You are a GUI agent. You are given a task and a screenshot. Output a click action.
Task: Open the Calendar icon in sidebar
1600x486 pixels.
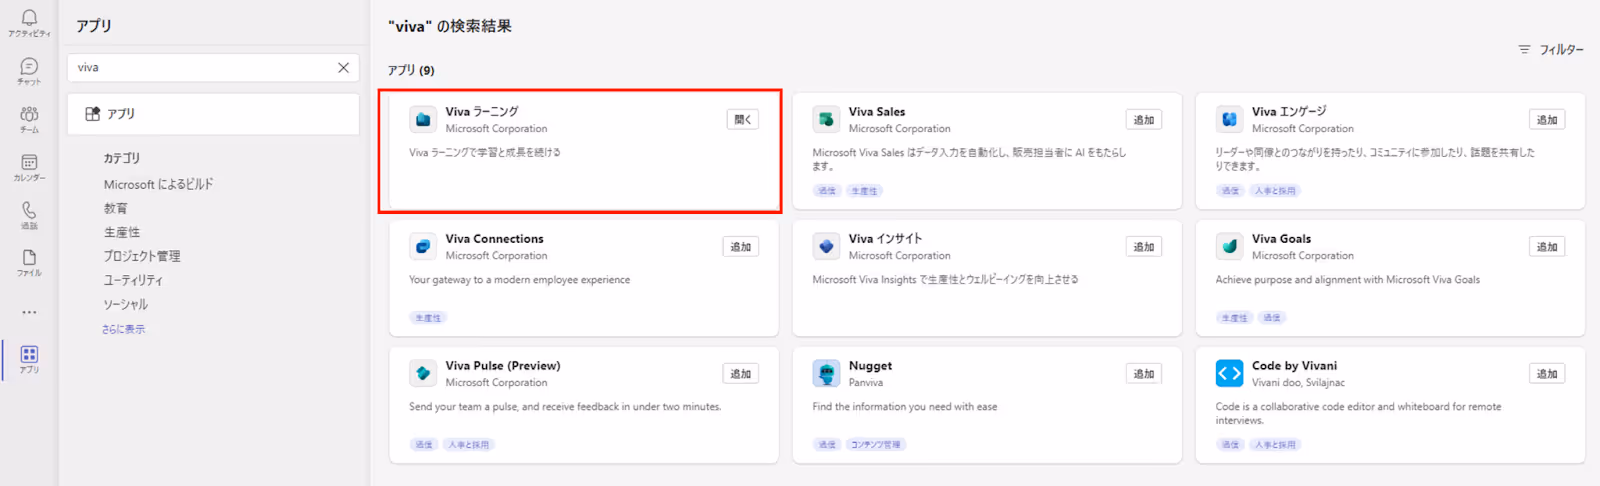pos(29,167)
